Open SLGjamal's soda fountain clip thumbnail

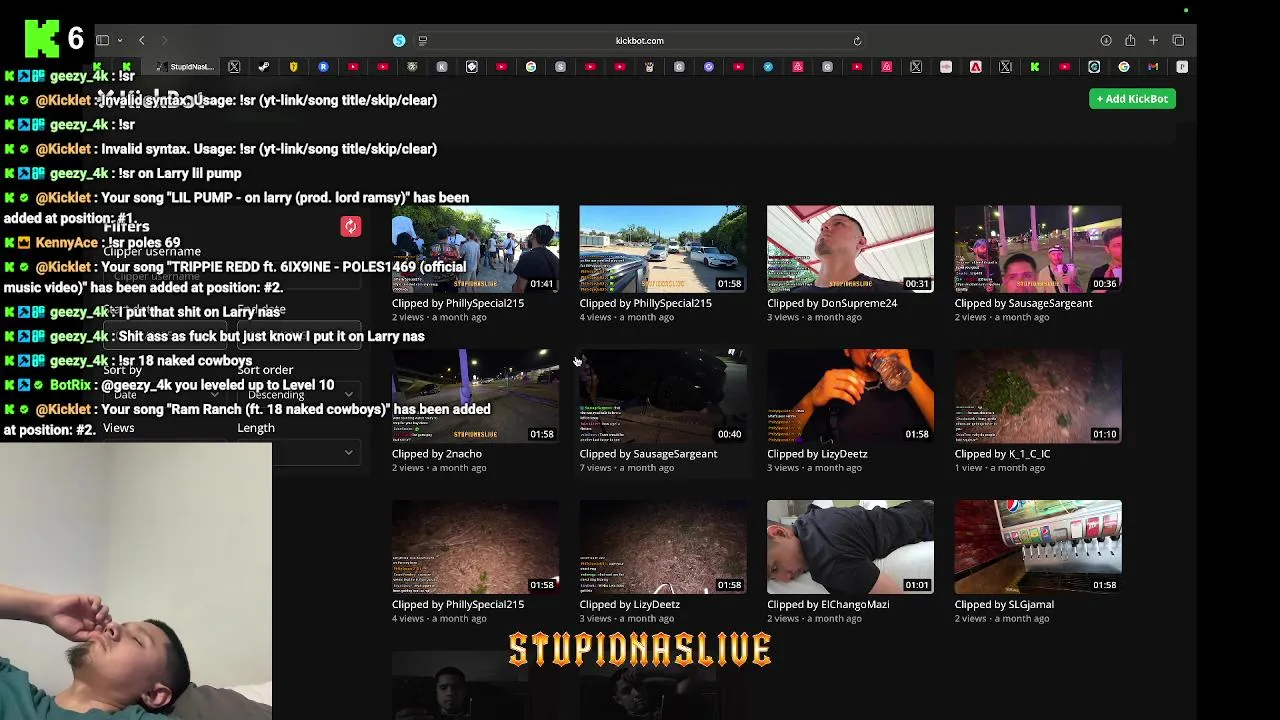point(1038,547)
